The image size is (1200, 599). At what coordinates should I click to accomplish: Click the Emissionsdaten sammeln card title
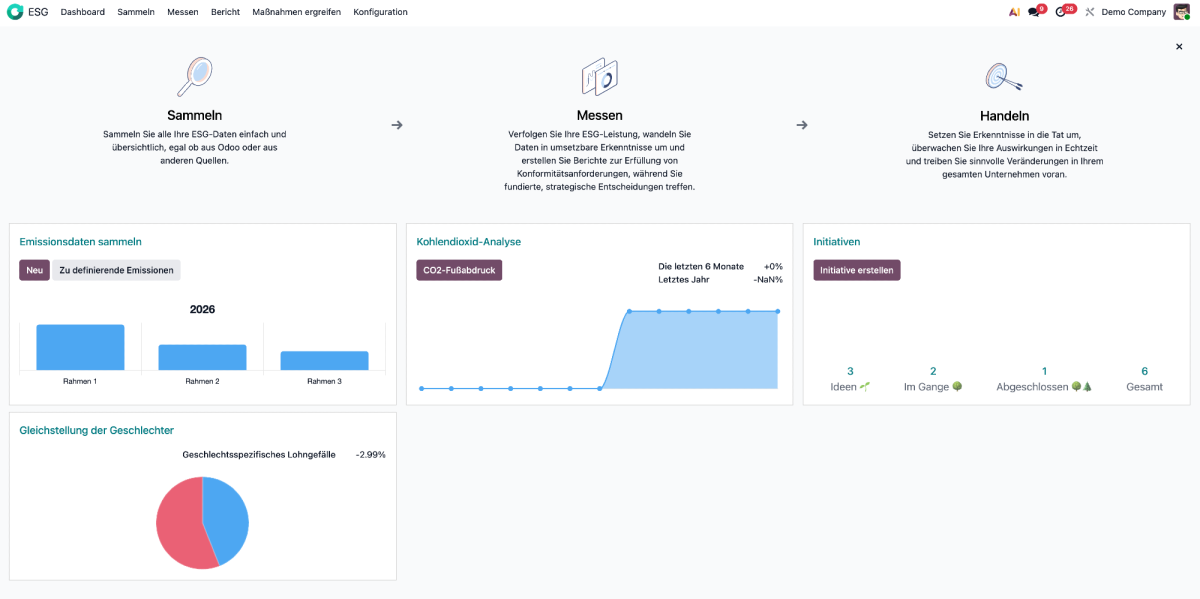[x=80, y=241]
